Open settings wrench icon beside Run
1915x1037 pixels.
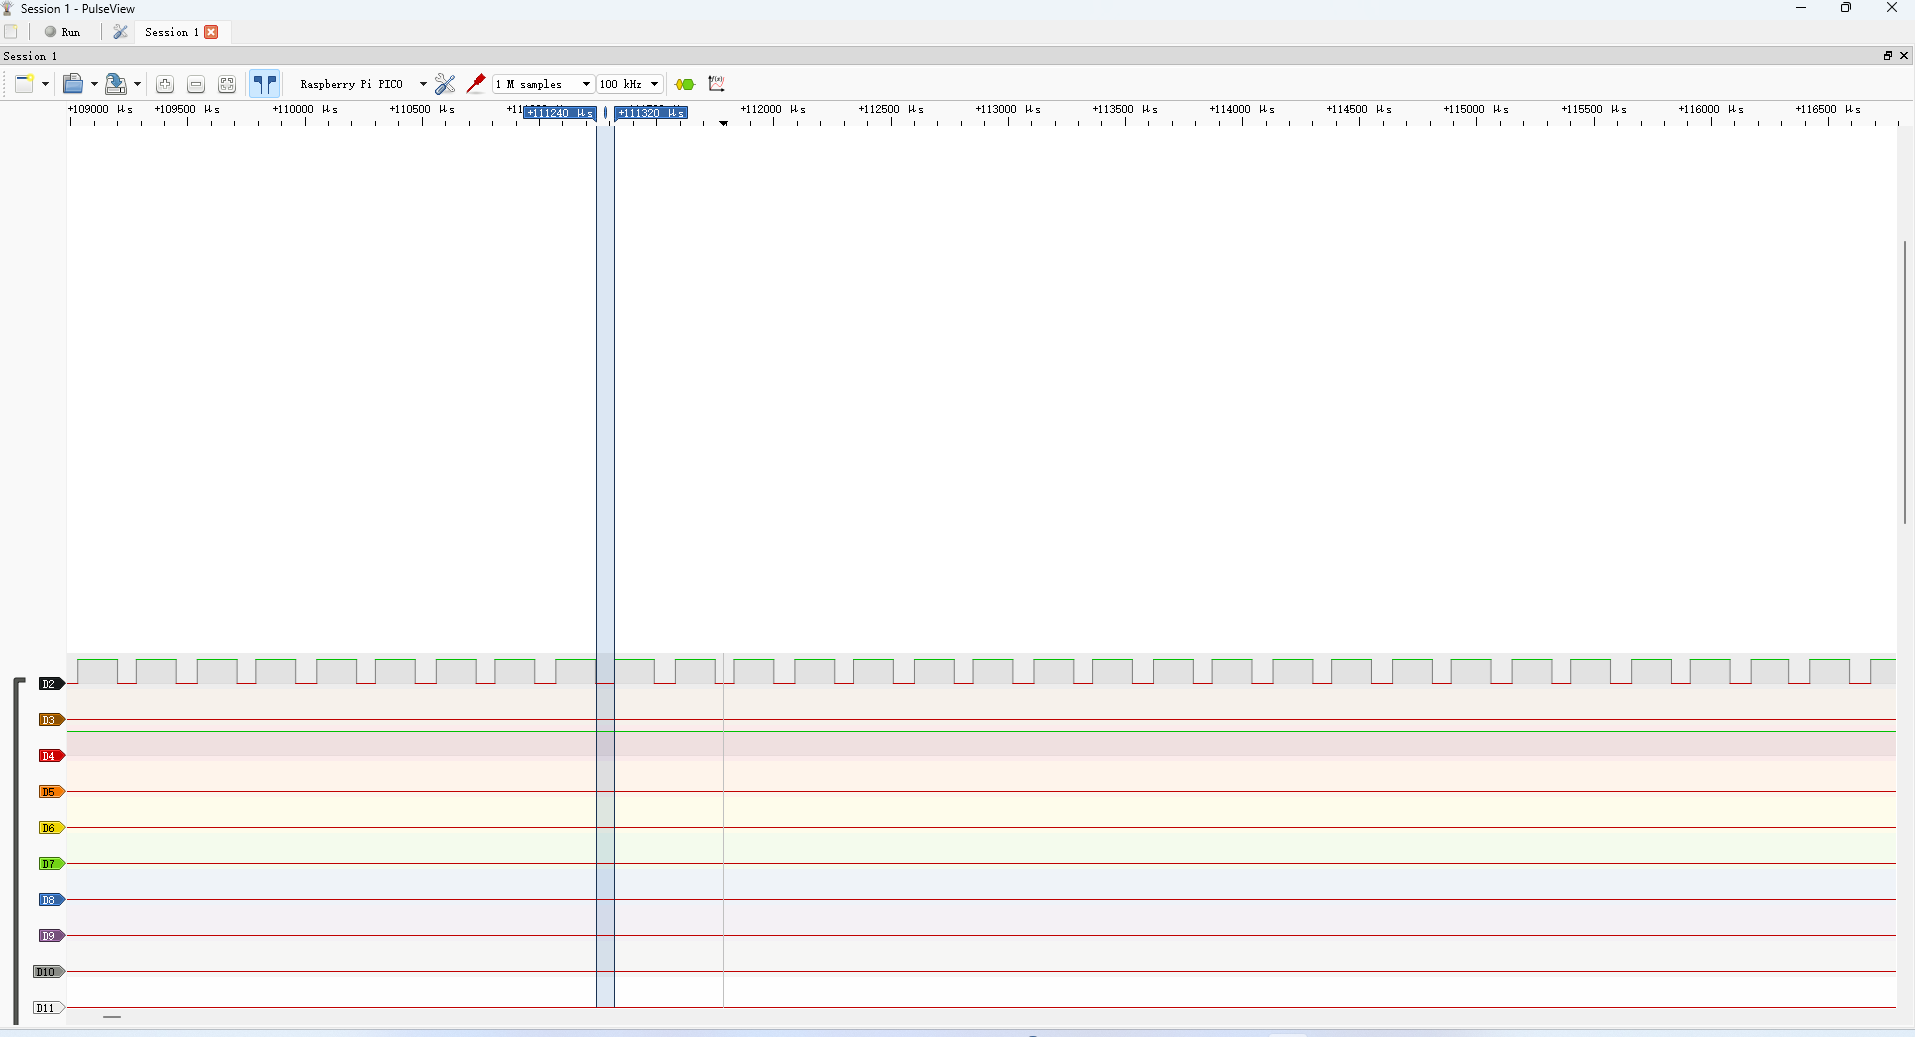coord(120,32)
